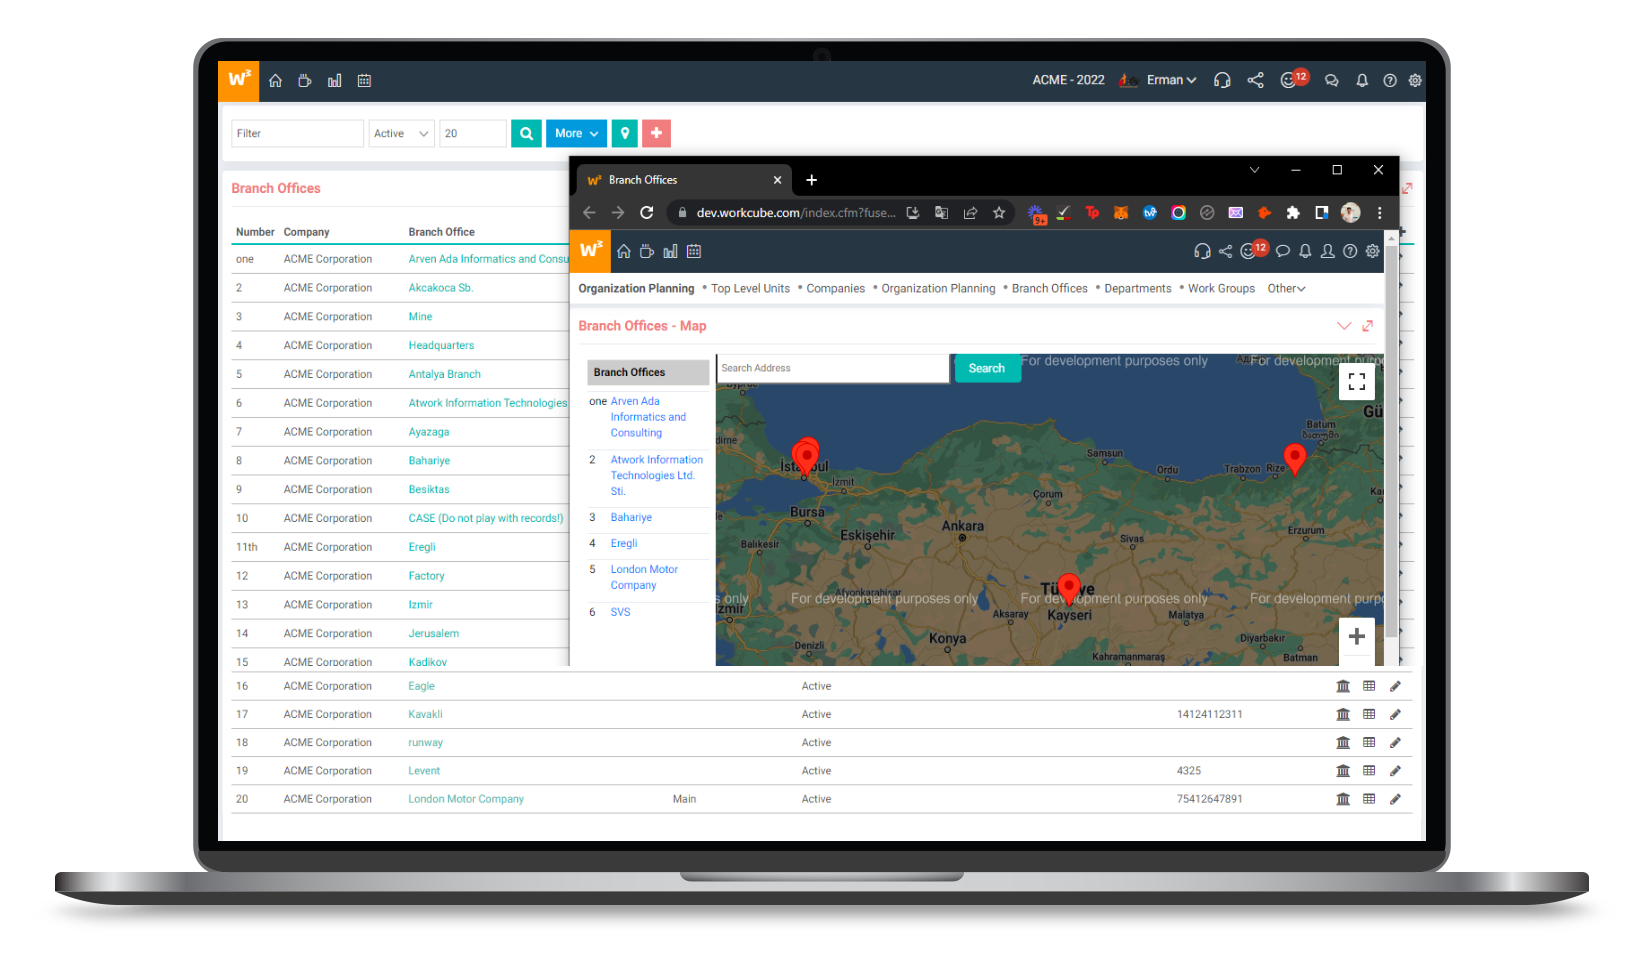
Task: Open the MetaMask fox extension icon
Action: click(1121, 212)
